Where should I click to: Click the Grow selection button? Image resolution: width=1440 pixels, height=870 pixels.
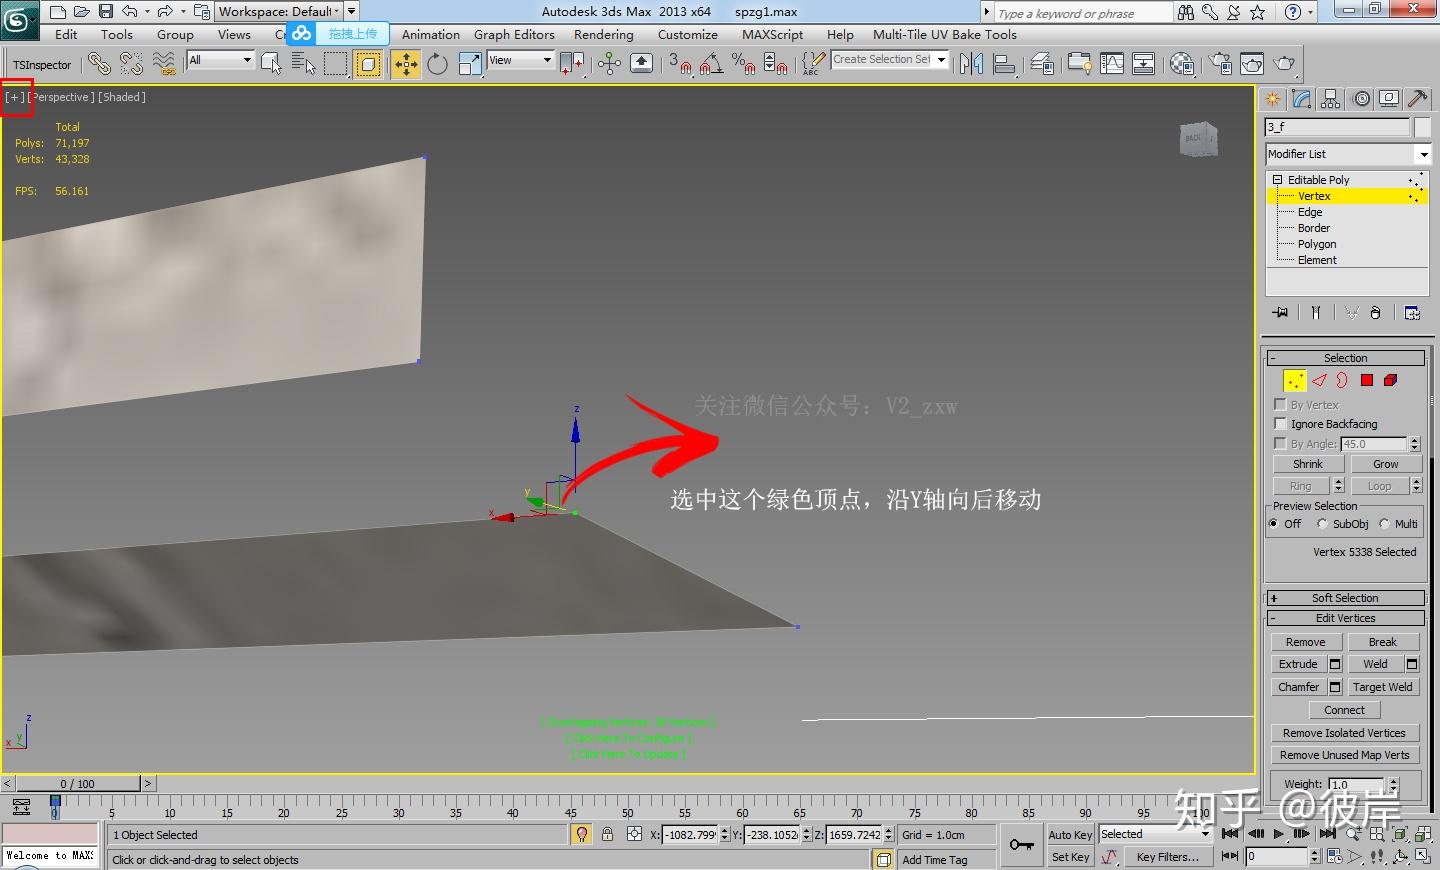[1386, 464]
